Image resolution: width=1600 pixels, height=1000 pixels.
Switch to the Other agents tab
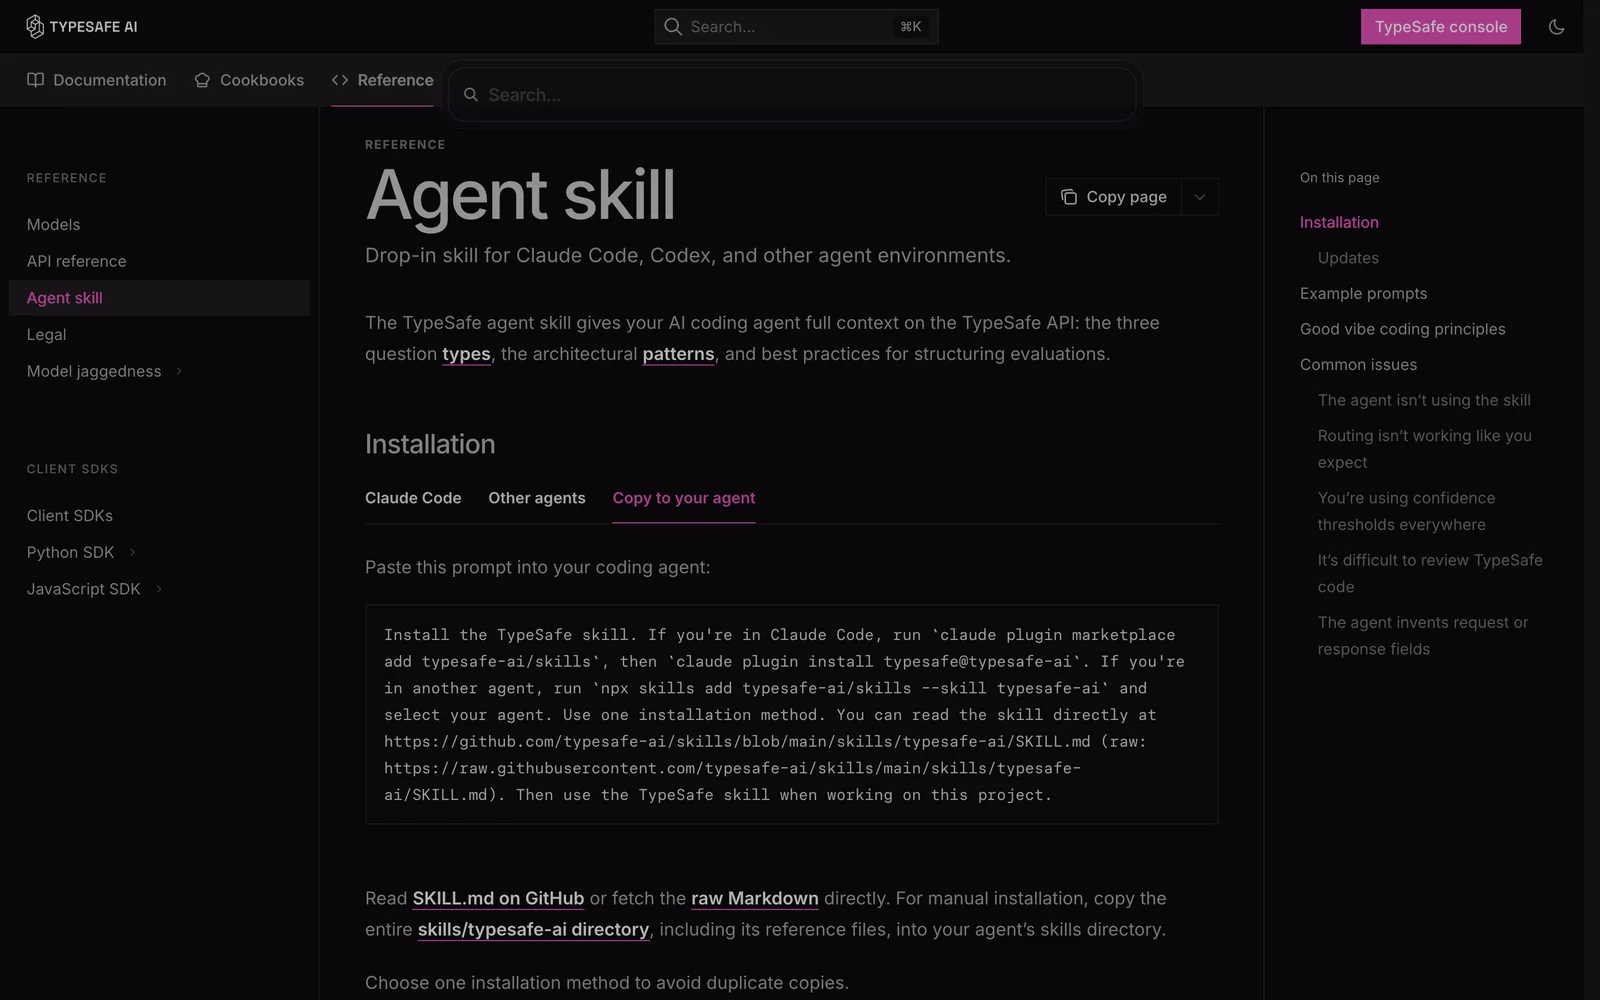[537, 498]
